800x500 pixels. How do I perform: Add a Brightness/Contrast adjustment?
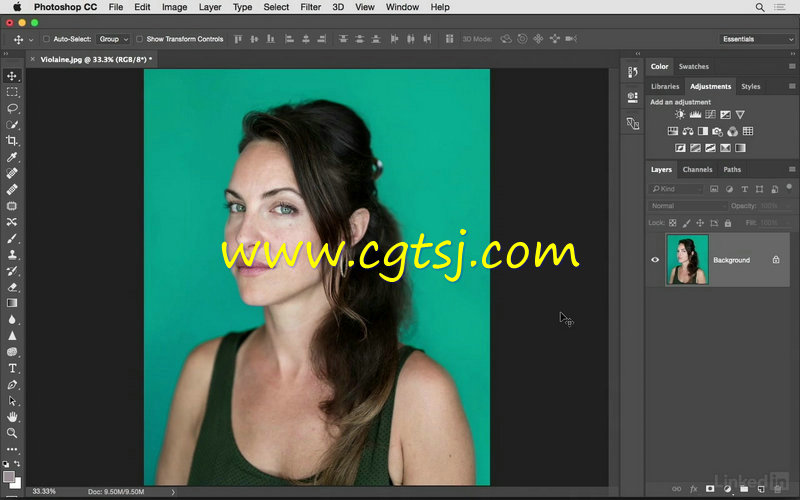pyautogui.click(x=680, y=114)
